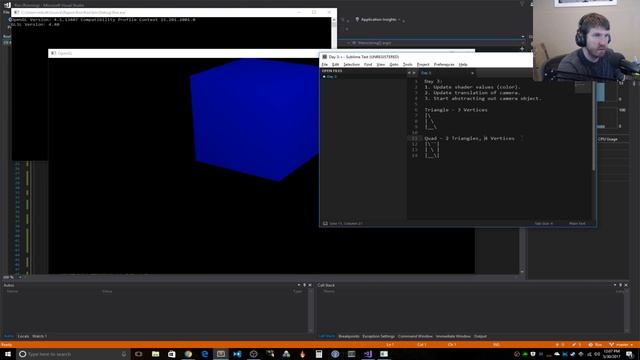640x360 pixels.
Task: Click Day 3 under Open Files sidebar
Action: pyautogui.click(x=331, y=77)
